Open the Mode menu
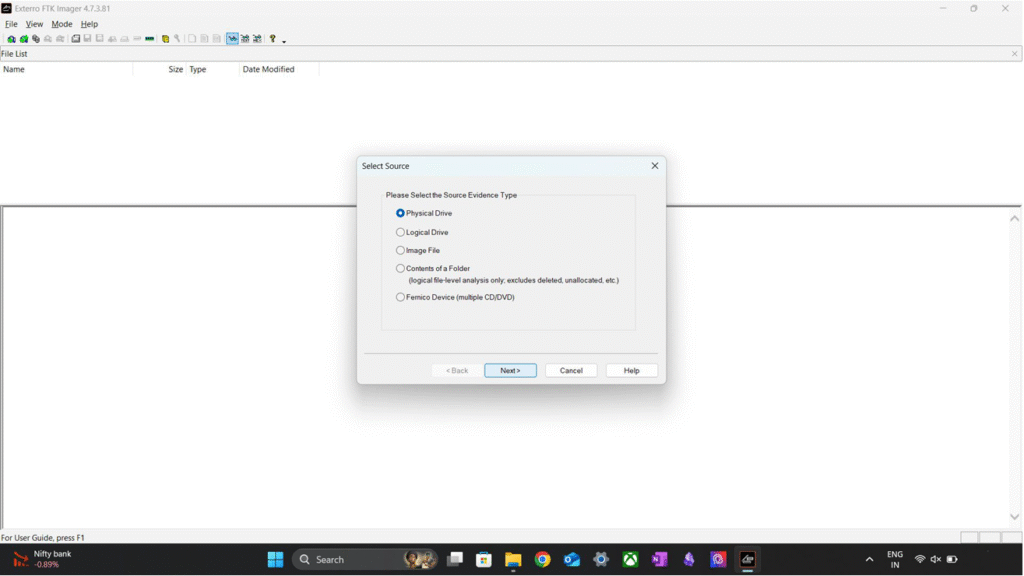 click(62, 24)
